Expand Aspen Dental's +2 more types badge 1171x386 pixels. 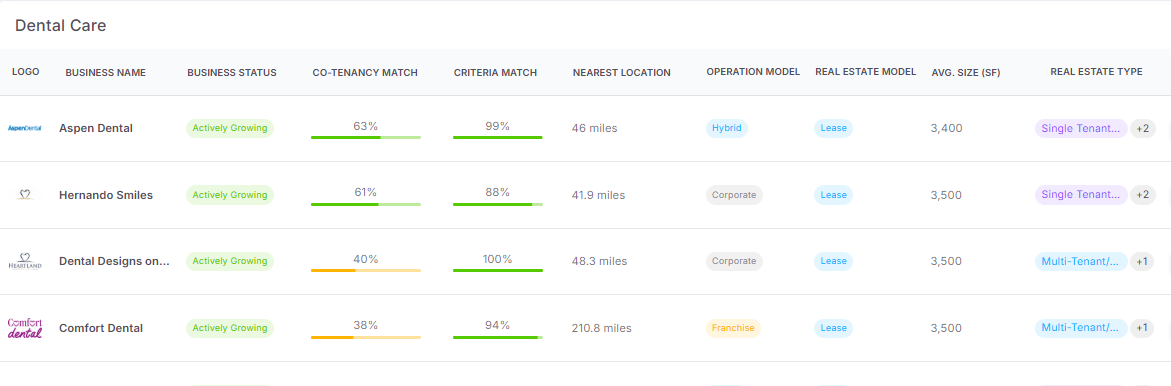1143,128
